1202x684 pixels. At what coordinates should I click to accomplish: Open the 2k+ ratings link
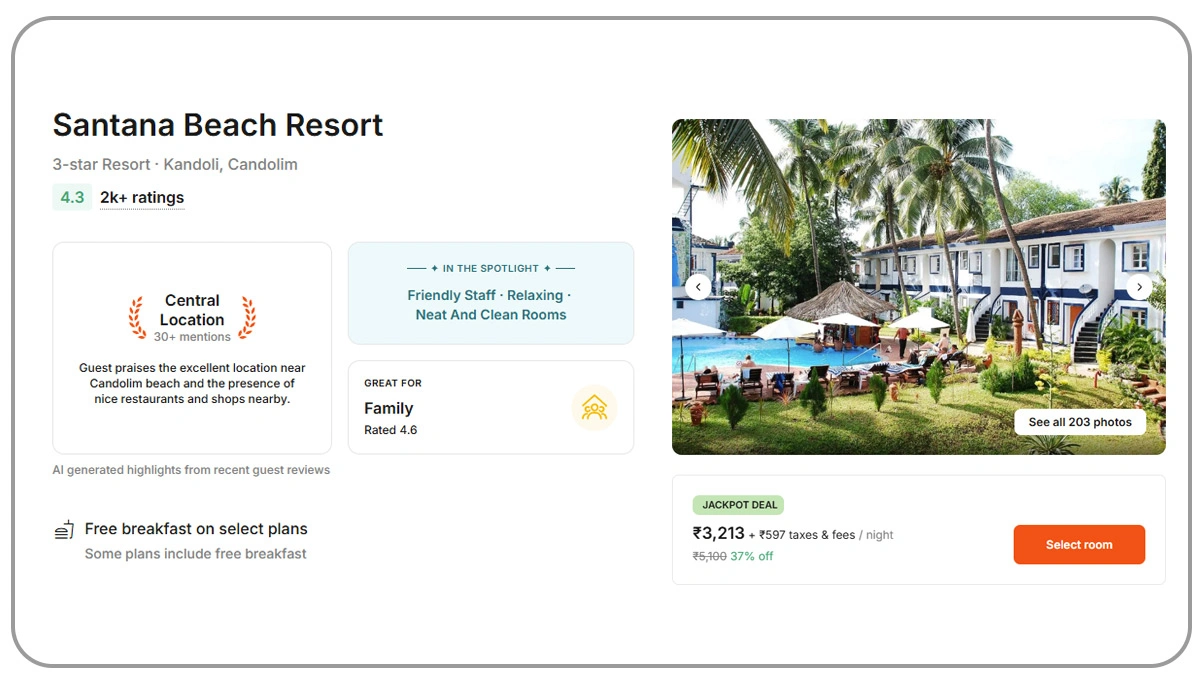click(x=142, y=198)
